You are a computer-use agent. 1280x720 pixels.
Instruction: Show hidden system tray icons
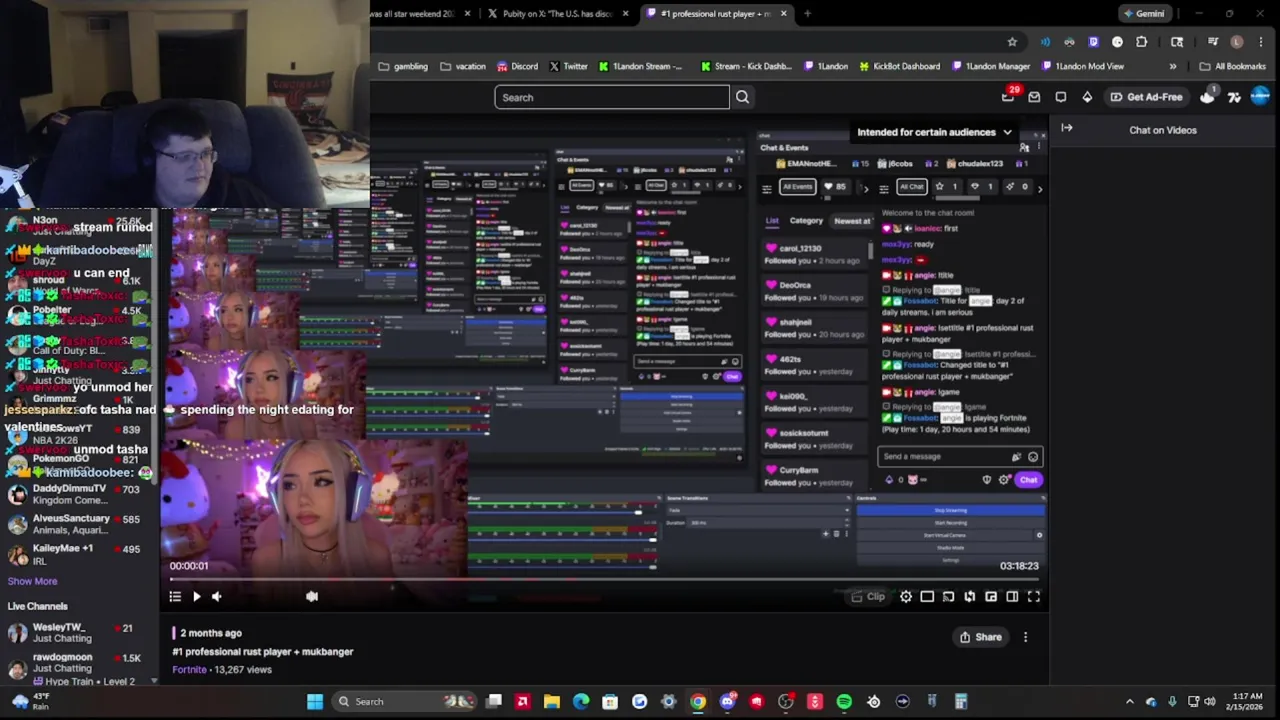(1130, 701)
